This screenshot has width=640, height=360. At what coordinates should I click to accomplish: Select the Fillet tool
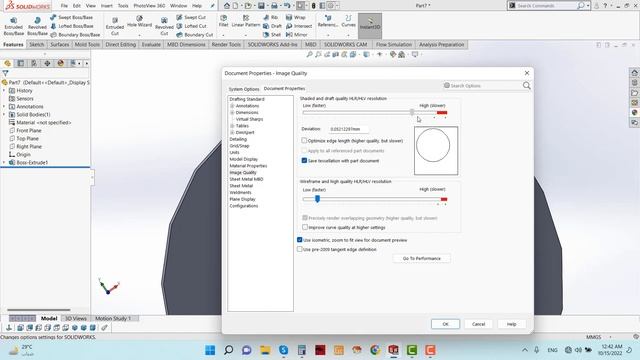click(x=223, y=21)
